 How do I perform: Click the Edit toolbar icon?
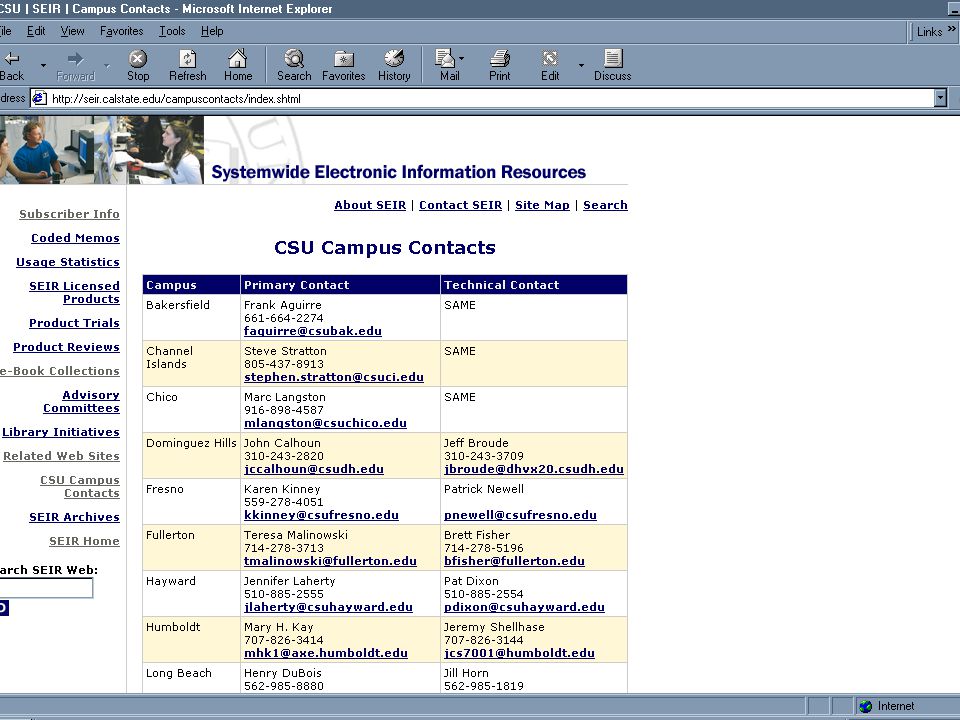point(550,59)
